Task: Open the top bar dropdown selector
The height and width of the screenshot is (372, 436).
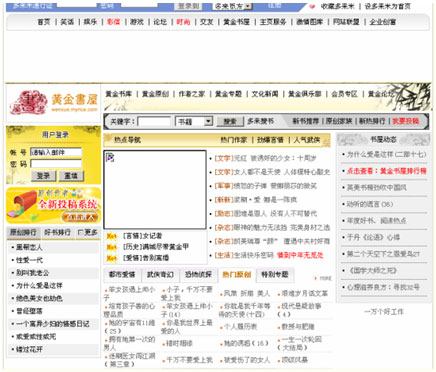Action: coord(233,6)
